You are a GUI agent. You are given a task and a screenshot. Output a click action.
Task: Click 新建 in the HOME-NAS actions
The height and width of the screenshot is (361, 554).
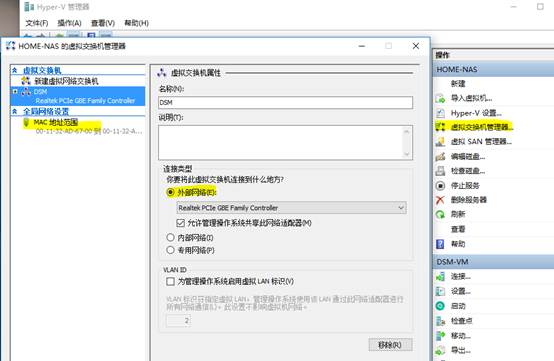(458, 84)
